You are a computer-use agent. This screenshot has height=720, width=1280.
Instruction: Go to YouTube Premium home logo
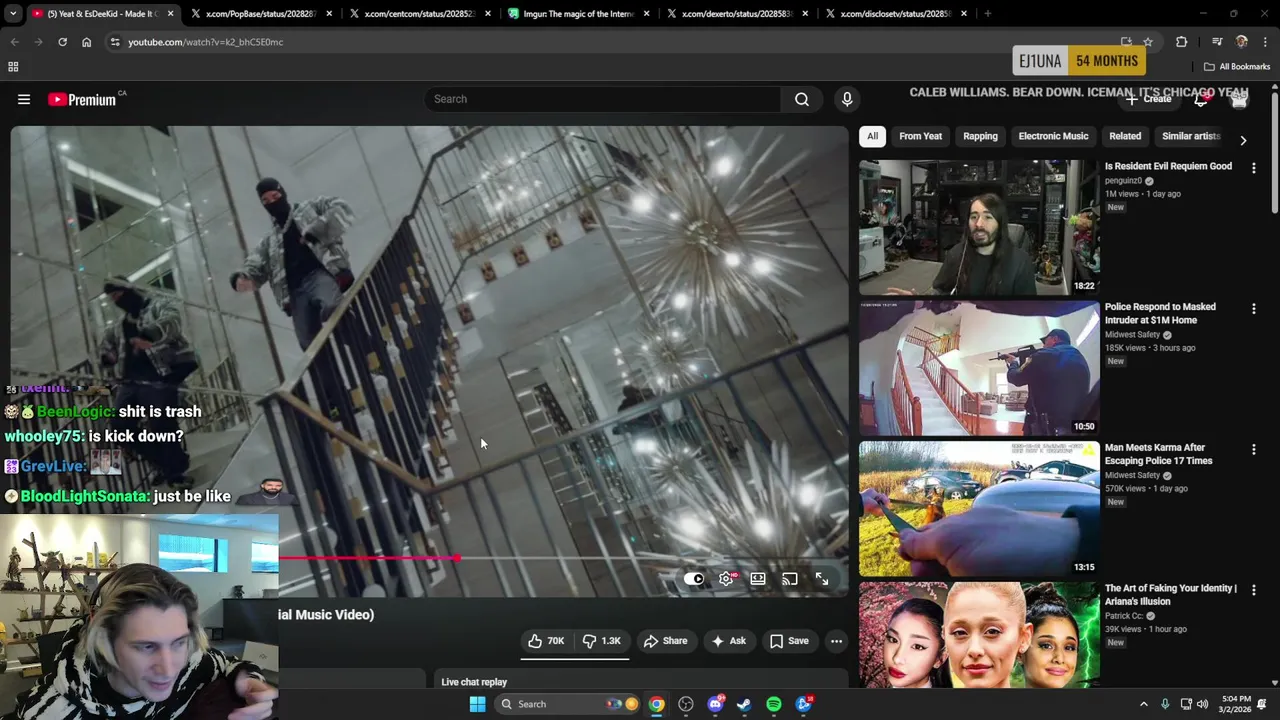coord(82,99)
